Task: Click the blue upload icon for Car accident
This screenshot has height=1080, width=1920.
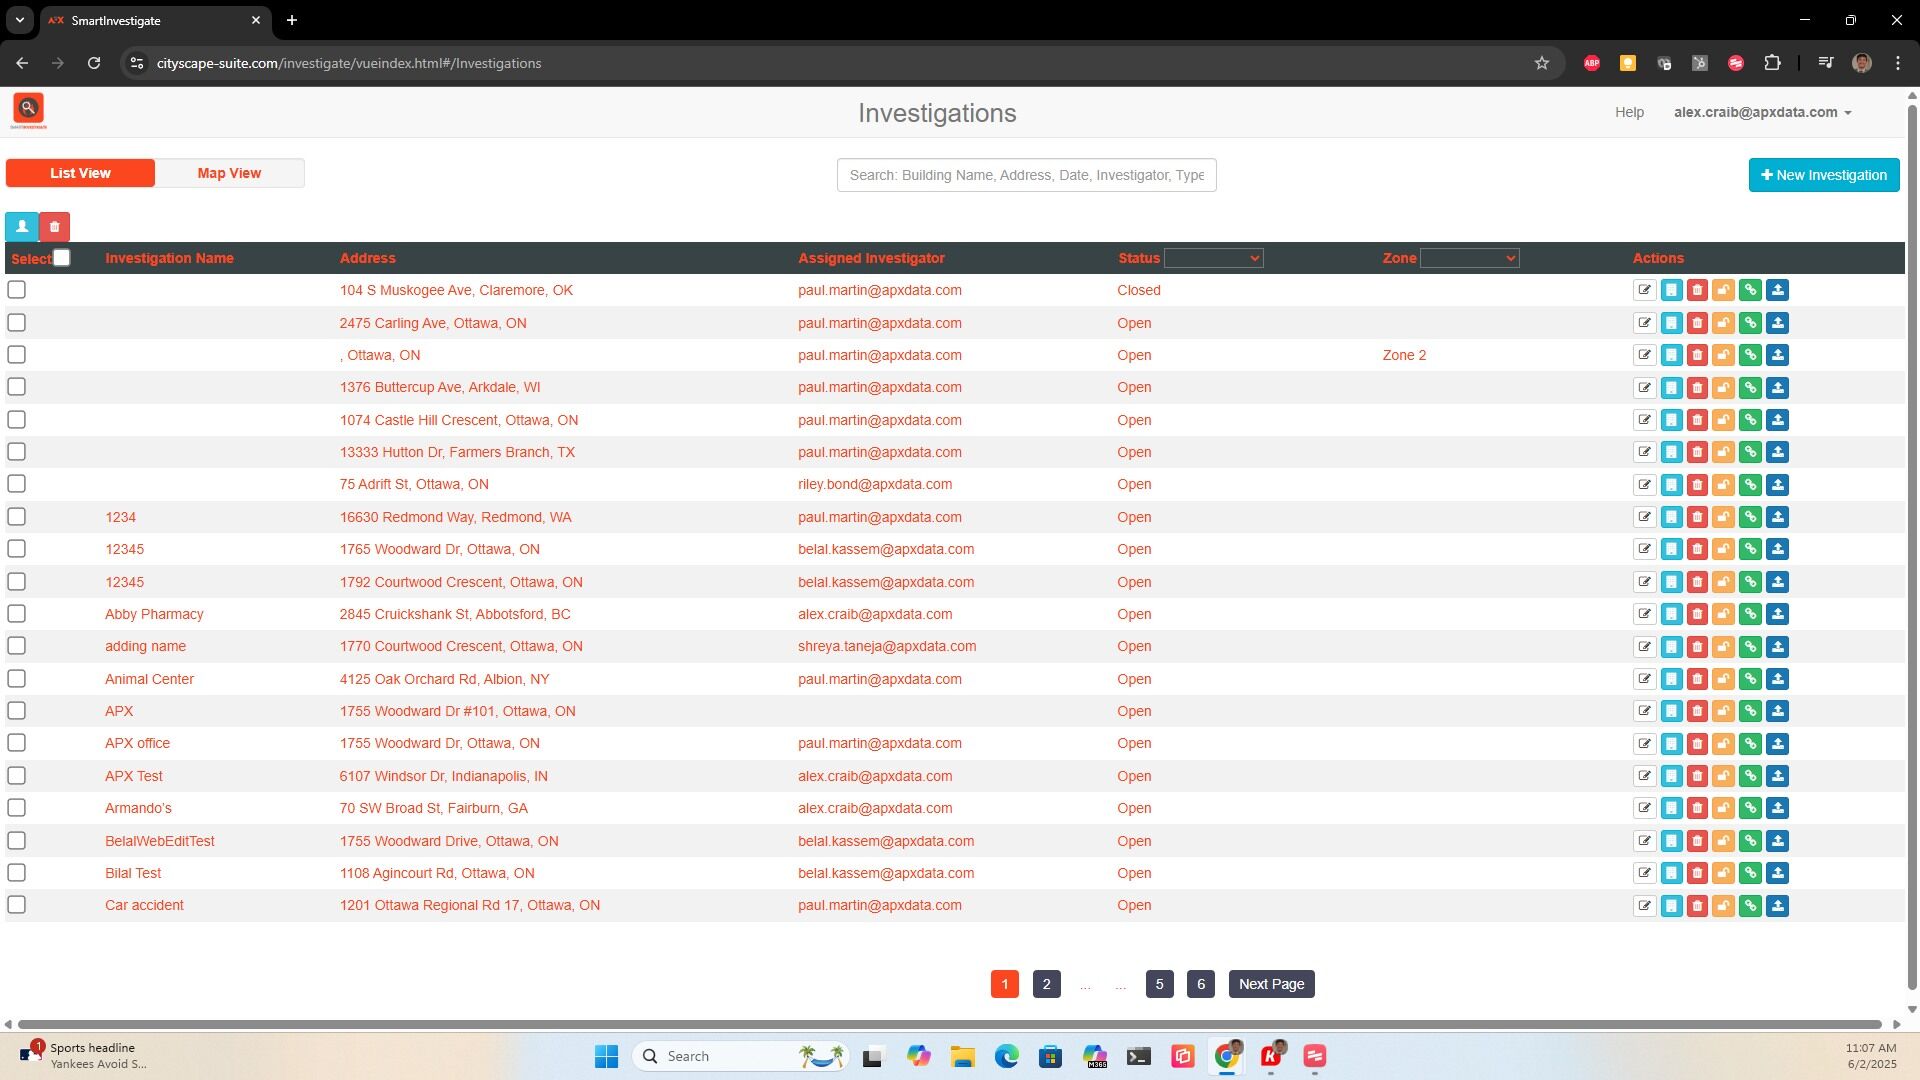Action: tap(1778, 905)
